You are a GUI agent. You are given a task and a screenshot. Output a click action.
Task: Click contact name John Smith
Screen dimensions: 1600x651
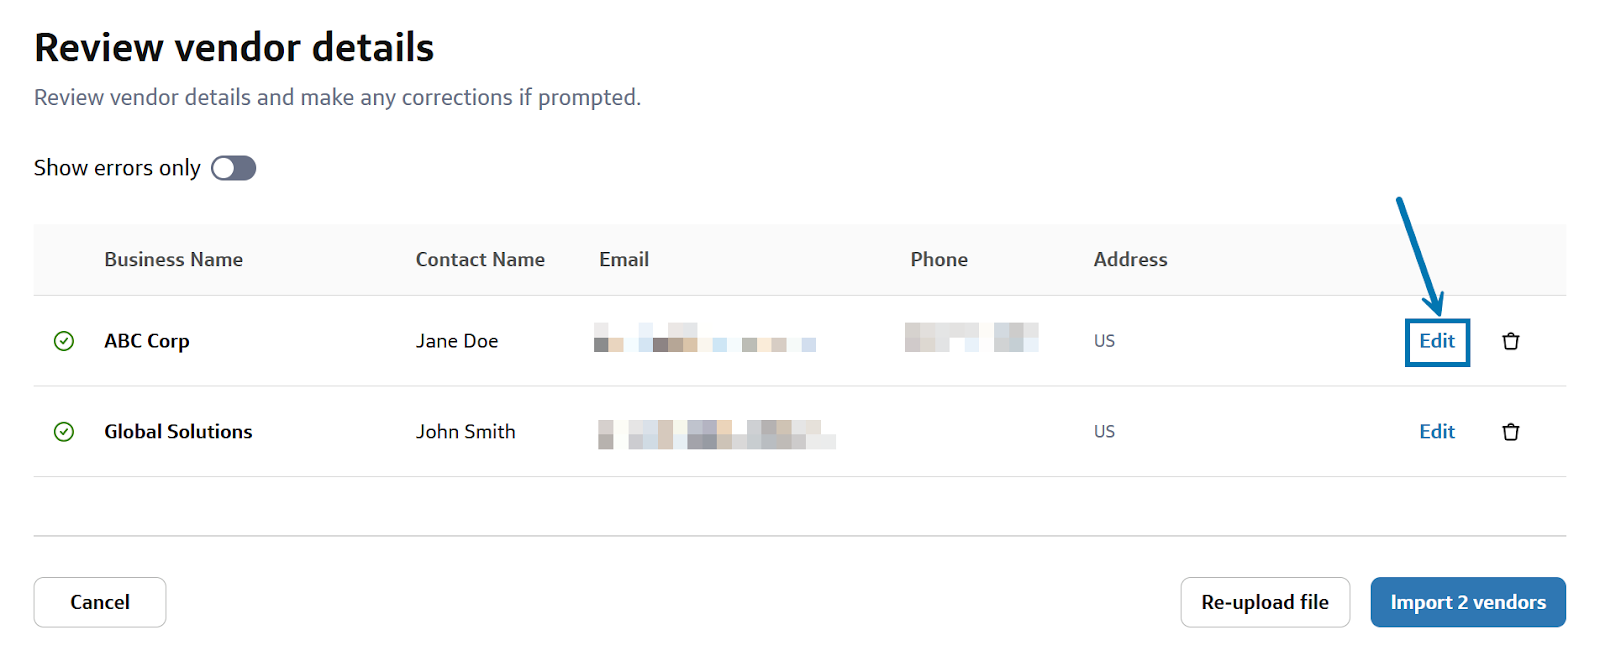point(466,432)
